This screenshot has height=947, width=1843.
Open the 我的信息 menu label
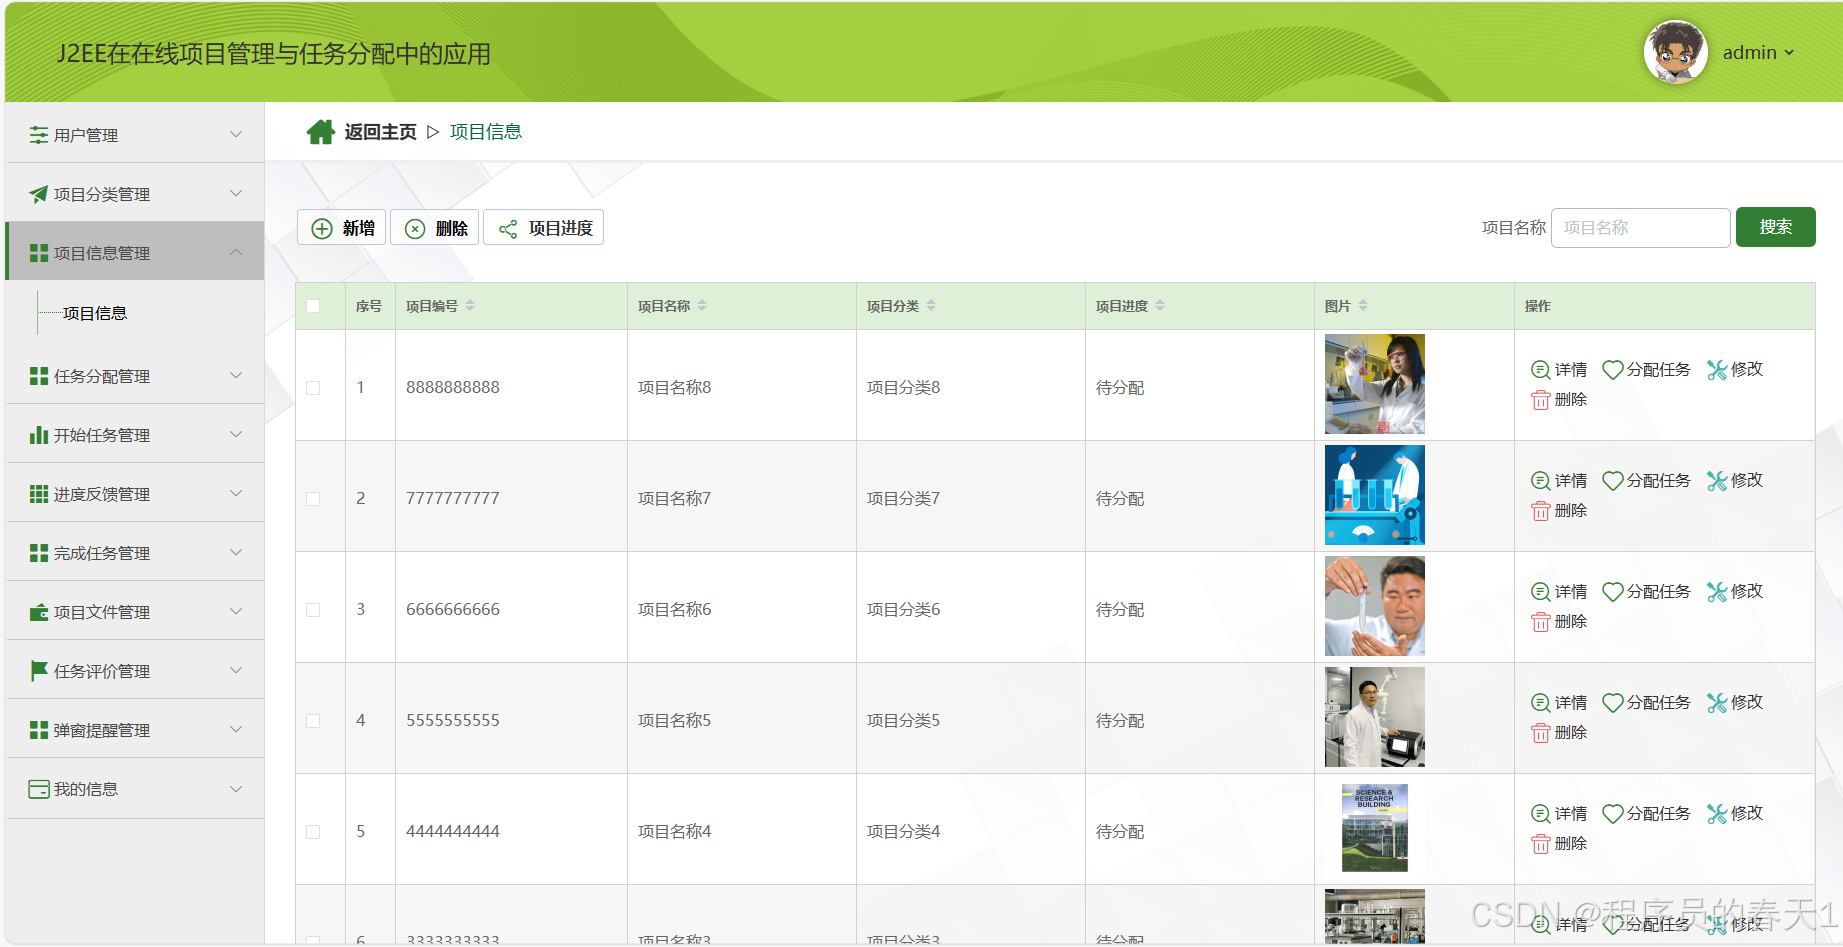pos(86,789)
